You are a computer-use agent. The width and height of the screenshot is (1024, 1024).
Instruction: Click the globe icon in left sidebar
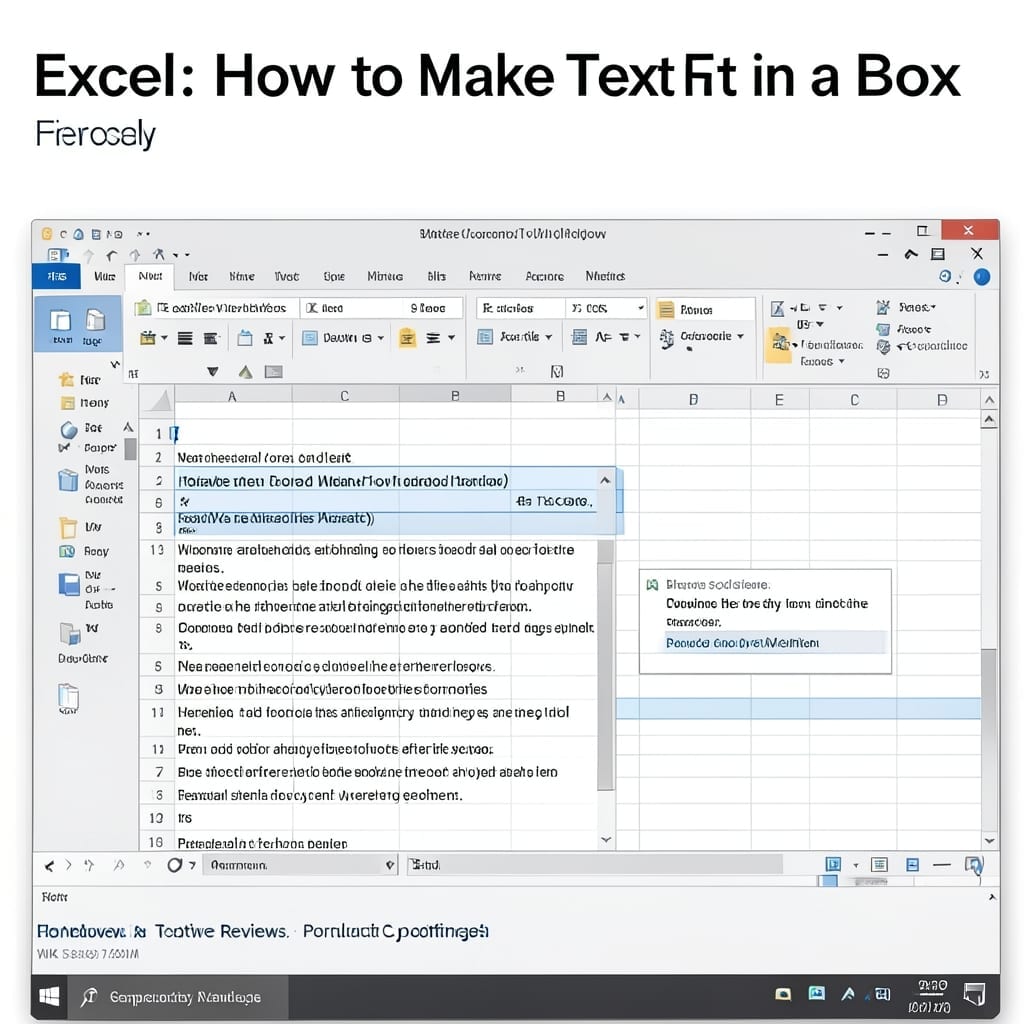pos(69,430)
